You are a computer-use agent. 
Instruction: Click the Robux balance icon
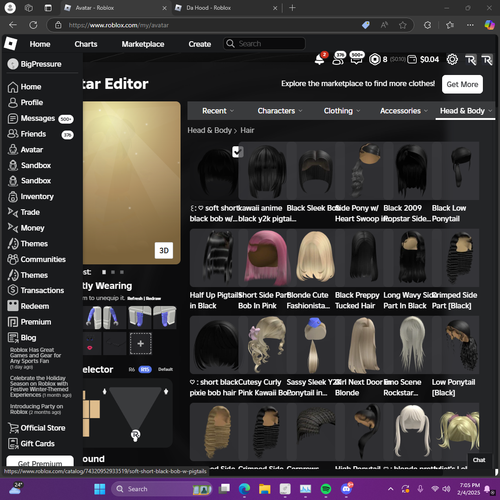[375, 59]
